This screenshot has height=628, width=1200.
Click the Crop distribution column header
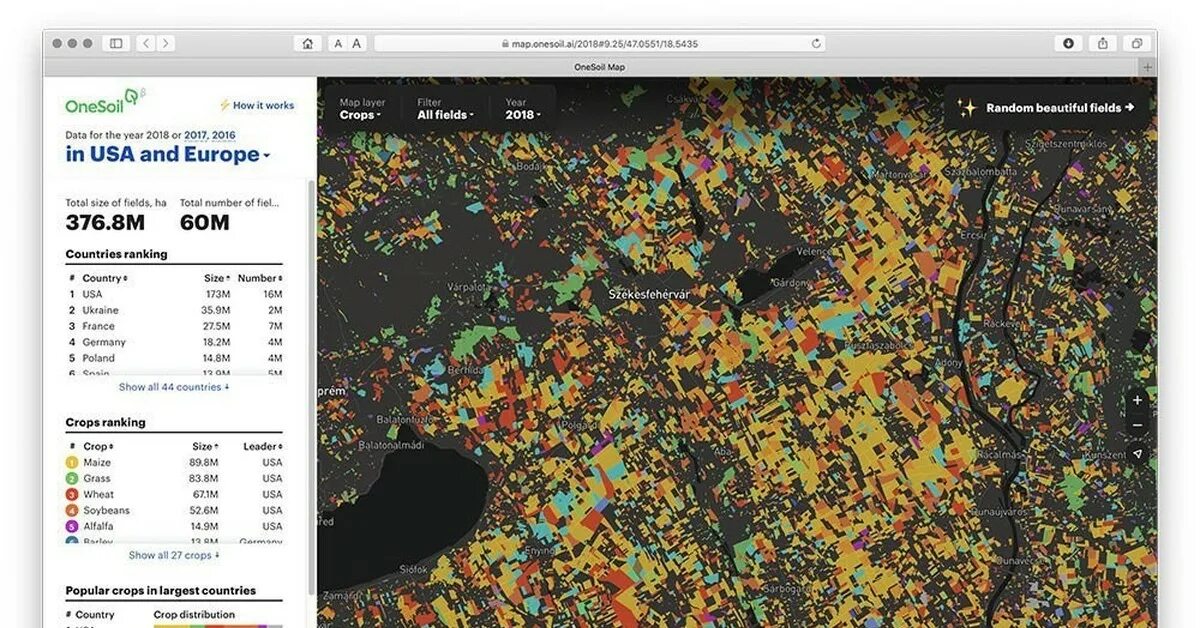tap(194, 614)
